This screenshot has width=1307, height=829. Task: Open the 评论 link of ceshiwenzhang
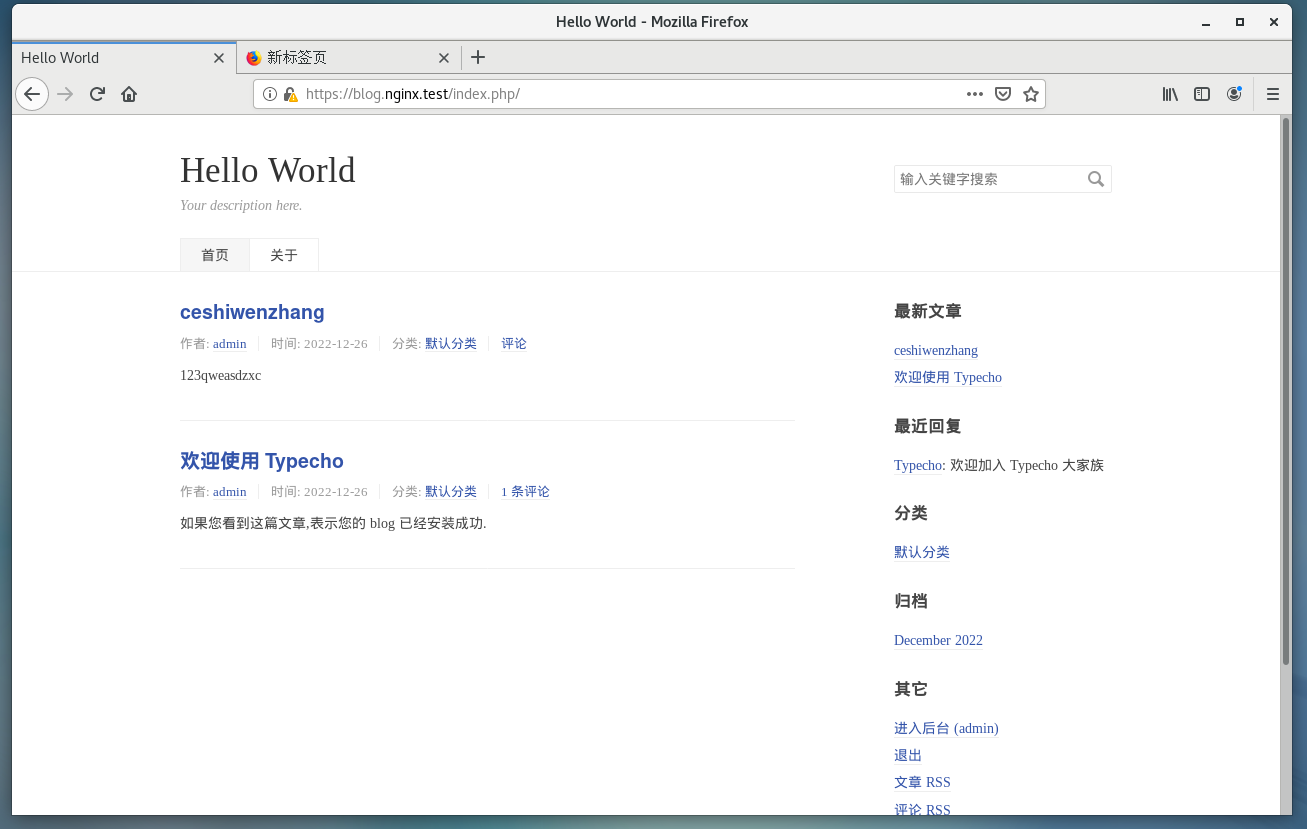coord(514,344)
